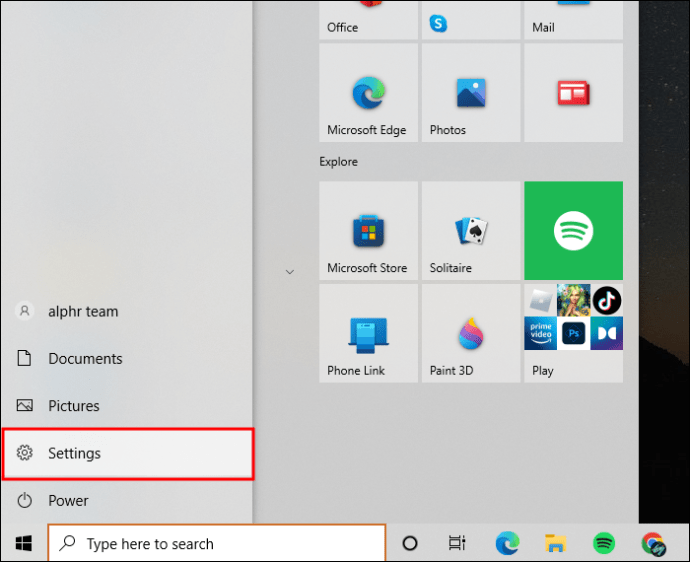This screenshot has width=690, height=562.
Task: Open the Phone Link tile
Action: point(368,333)
